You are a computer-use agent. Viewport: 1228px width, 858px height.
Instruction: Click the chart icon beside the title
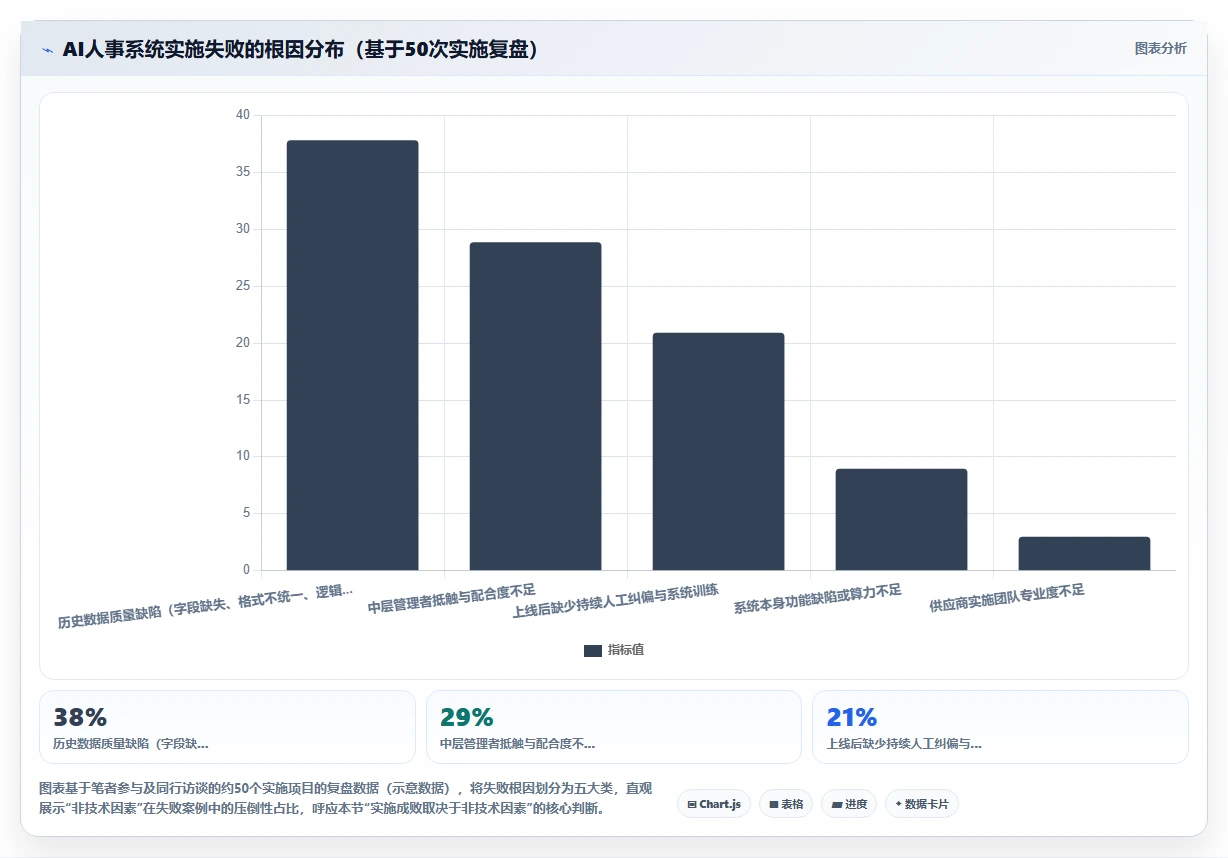(x=47, y=50)
